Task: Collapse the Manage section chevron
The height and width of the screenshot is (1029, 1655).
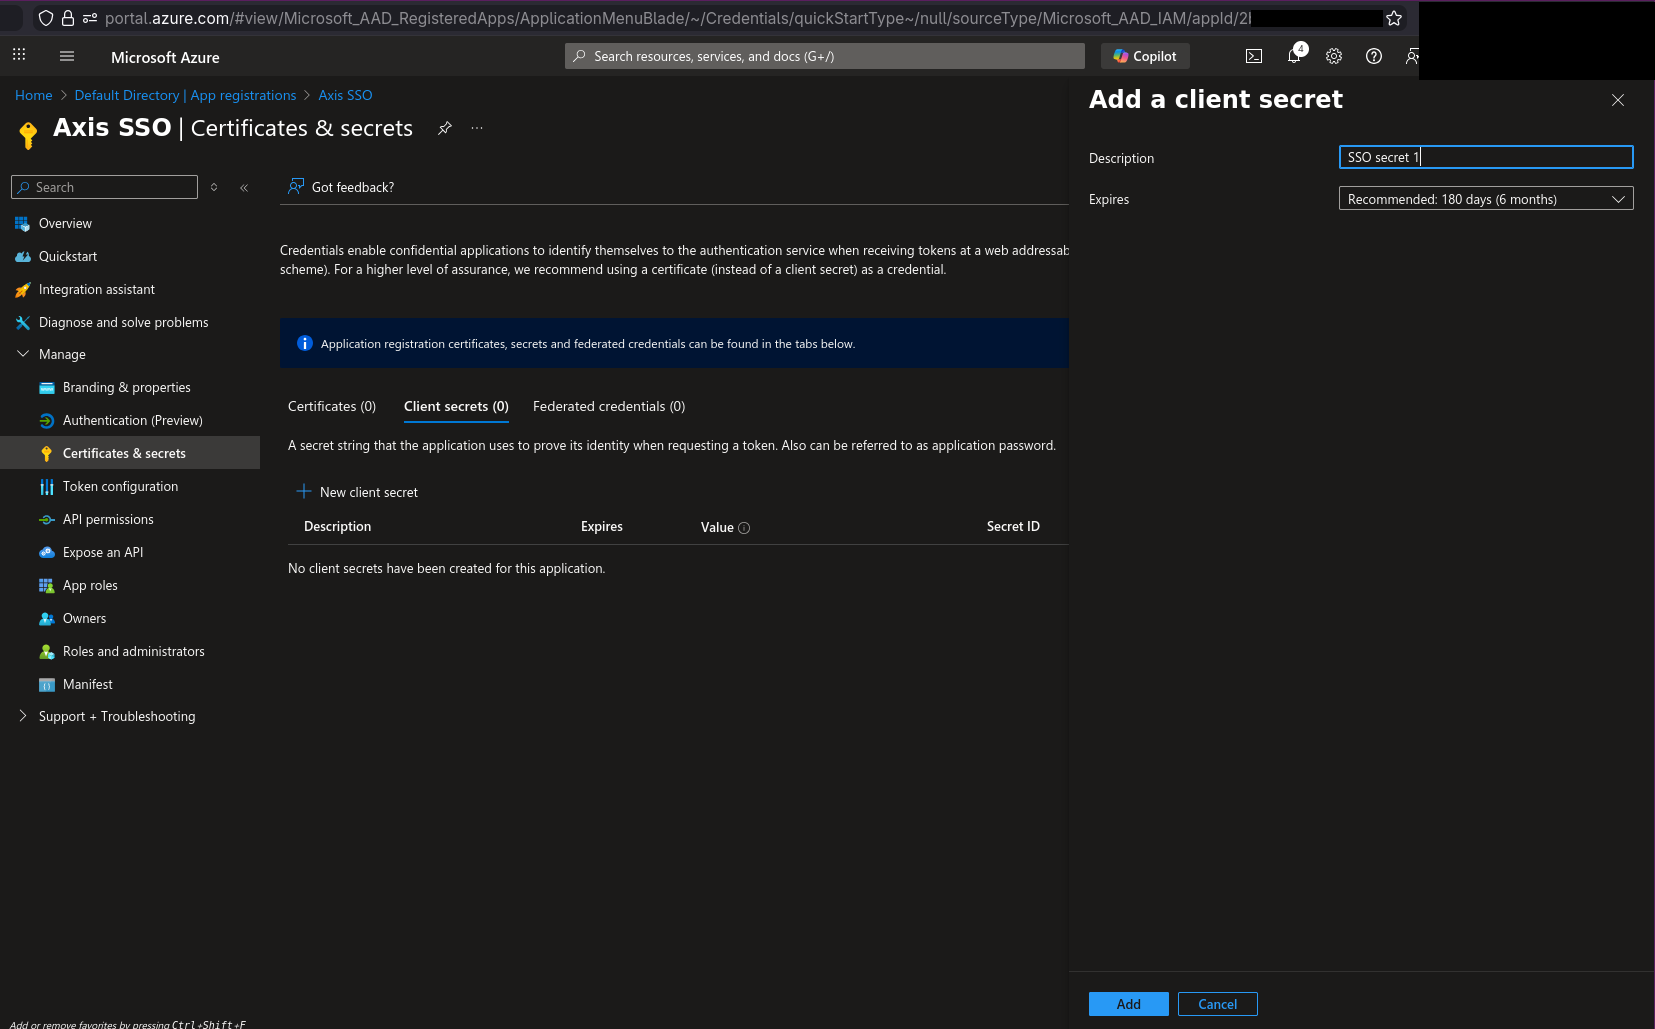Action: point(22,353)
